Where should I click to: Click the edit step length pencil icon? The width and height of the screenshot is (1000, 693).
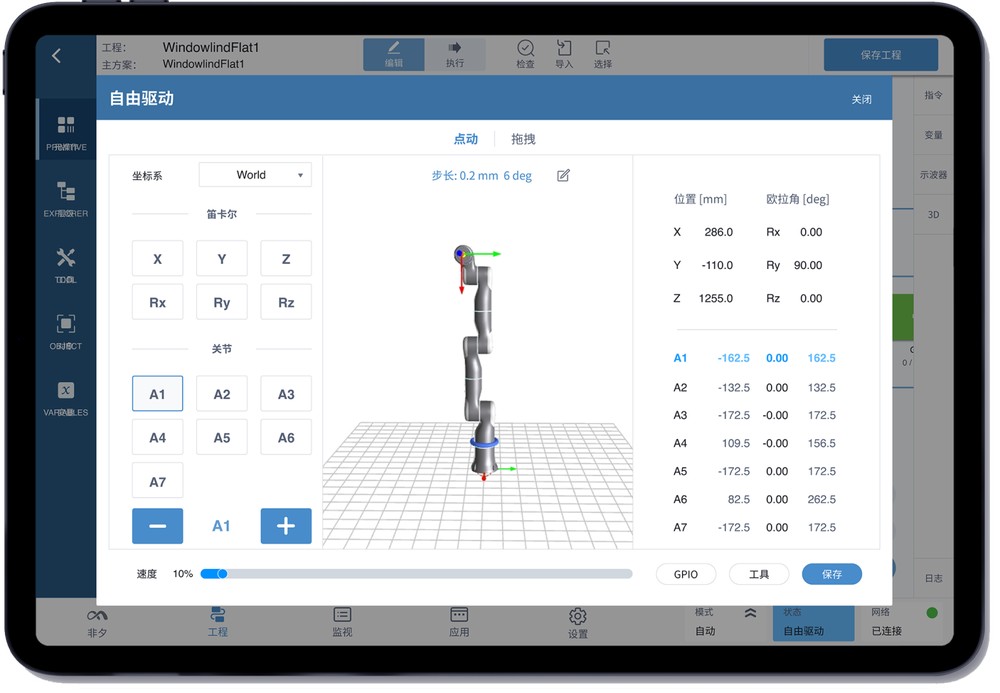563,176
